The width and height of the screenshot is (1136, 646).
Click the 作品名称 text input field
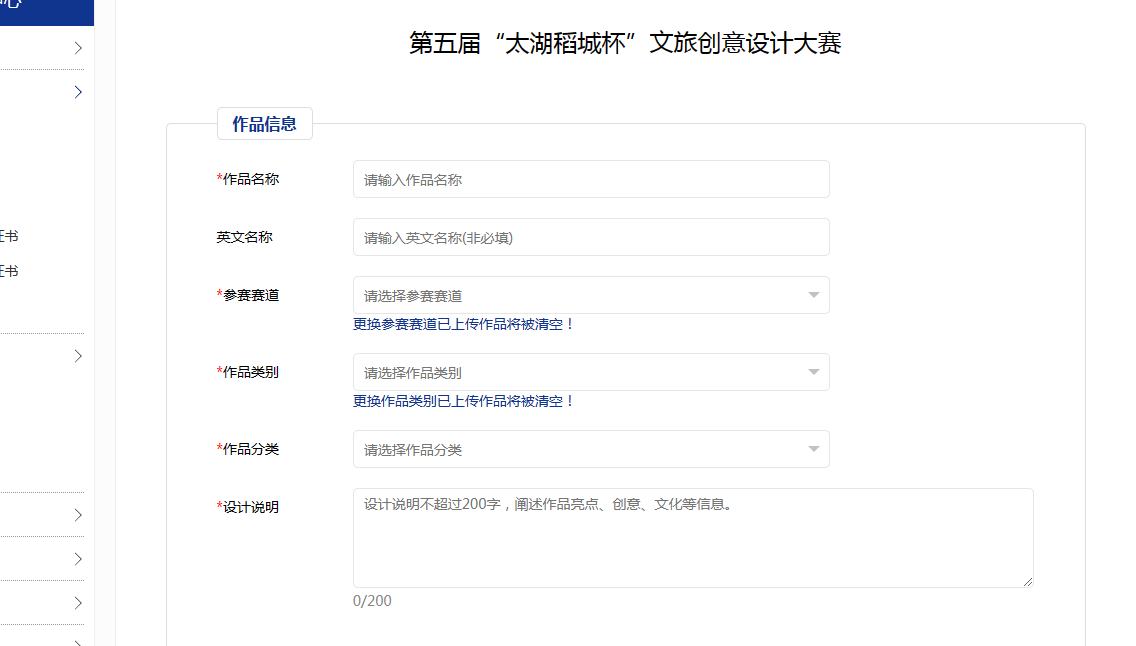tap(590, 180)
